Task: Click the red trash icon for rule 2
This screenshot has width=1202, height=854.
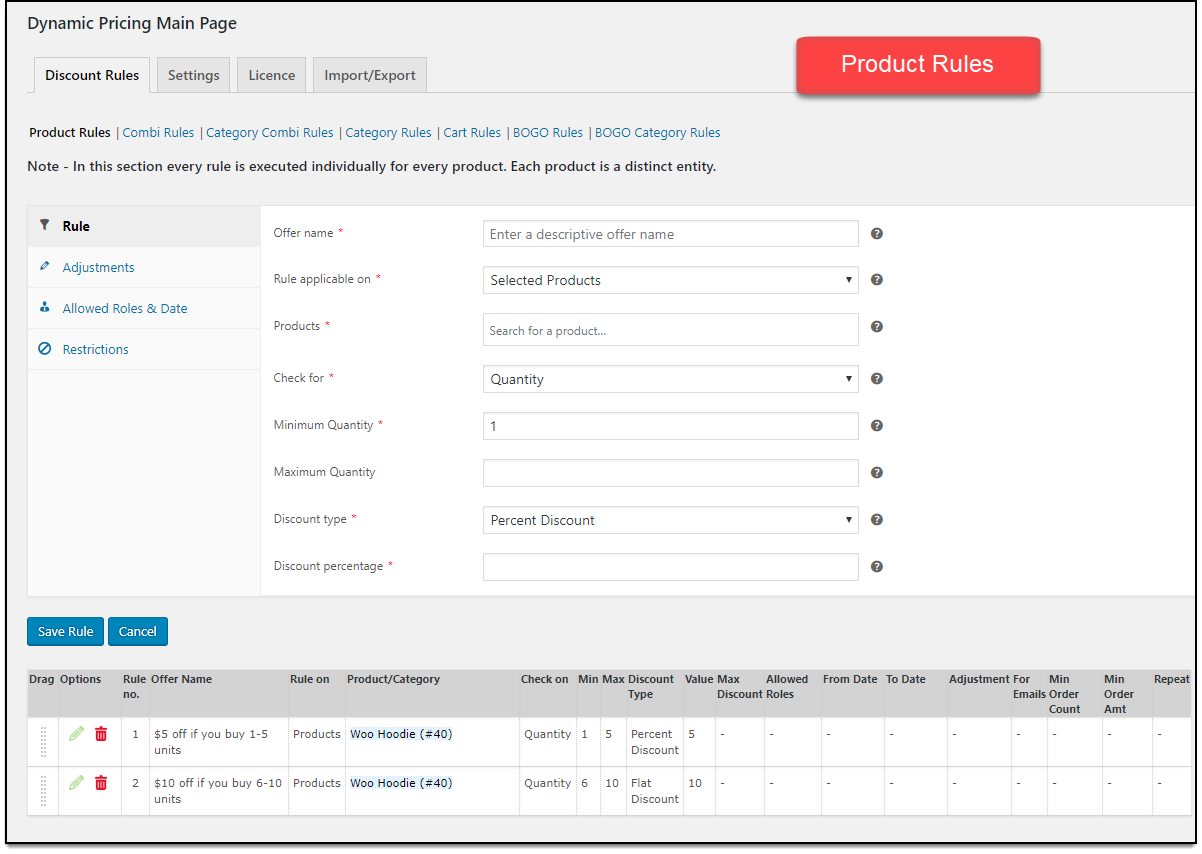Action: point(101,783)
